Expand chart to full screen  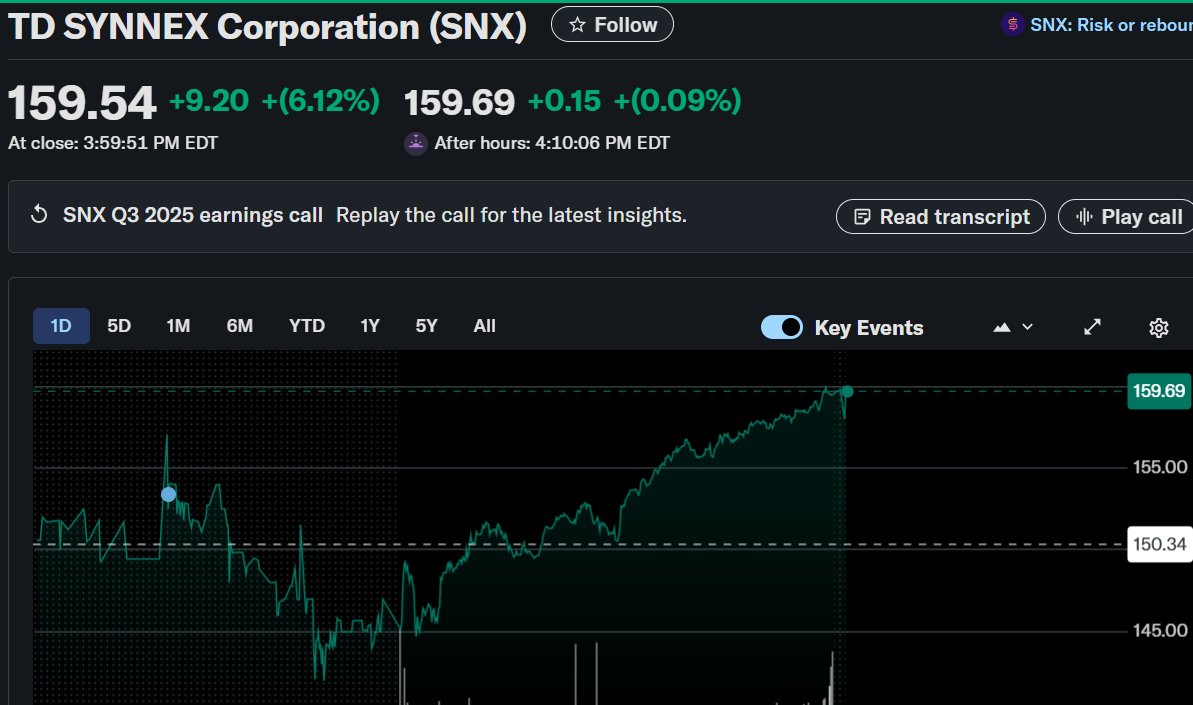1093,327
